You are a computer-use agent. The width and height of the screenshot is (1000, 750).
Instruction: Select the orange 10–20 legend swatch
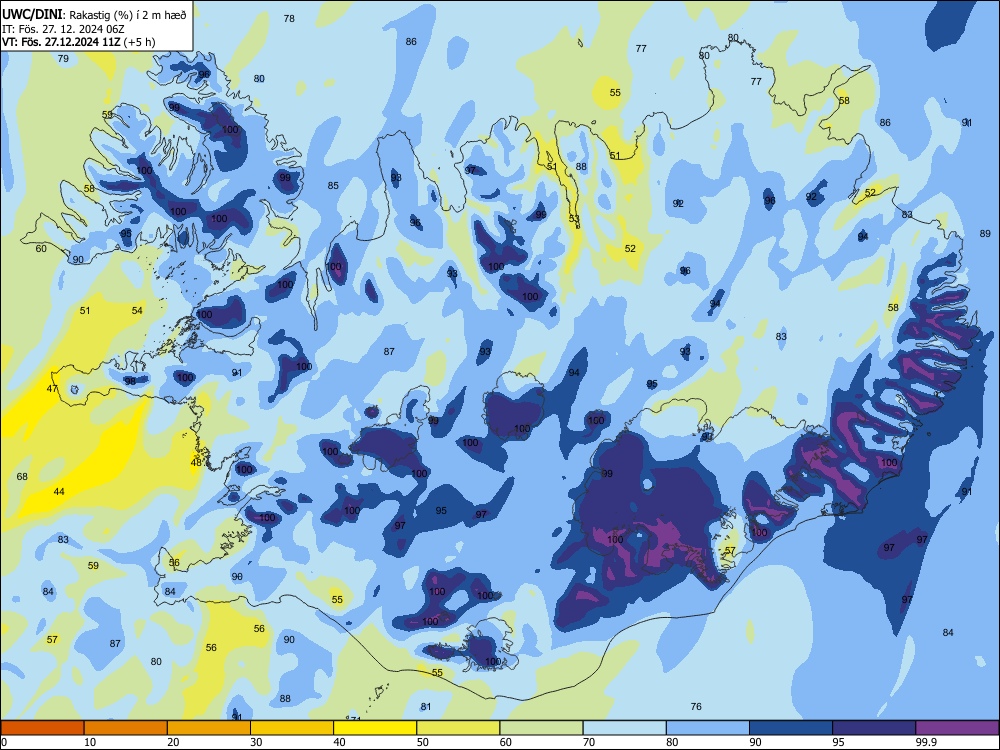pyautogui.click(x=126, y=728)
